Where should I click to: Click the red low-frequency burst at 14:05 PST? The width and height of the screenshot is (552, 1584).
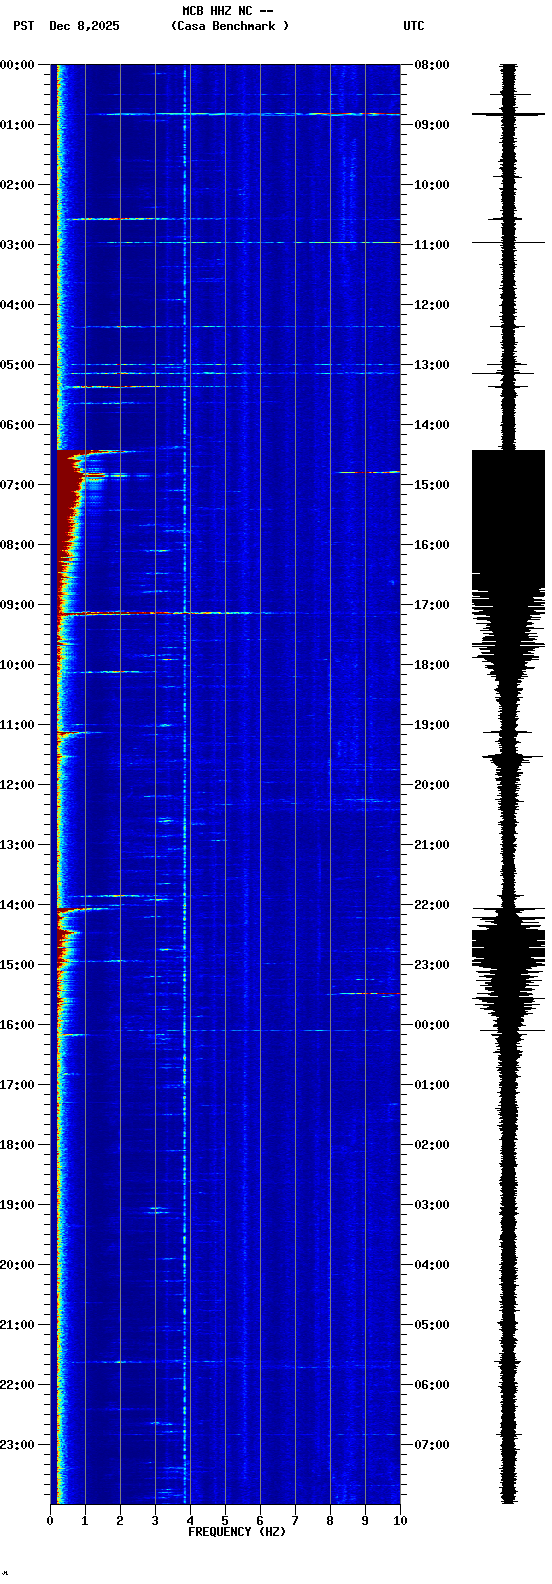tap(82, 909)
